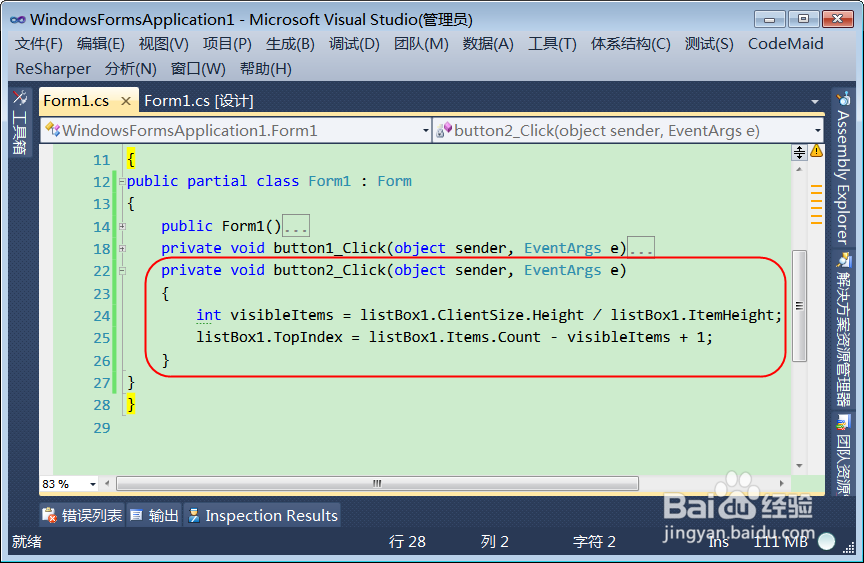Viewport: 864px width, 563px height.
Task: Click the ReSharper warning indicator icon
Action: [x=817, y=151]
